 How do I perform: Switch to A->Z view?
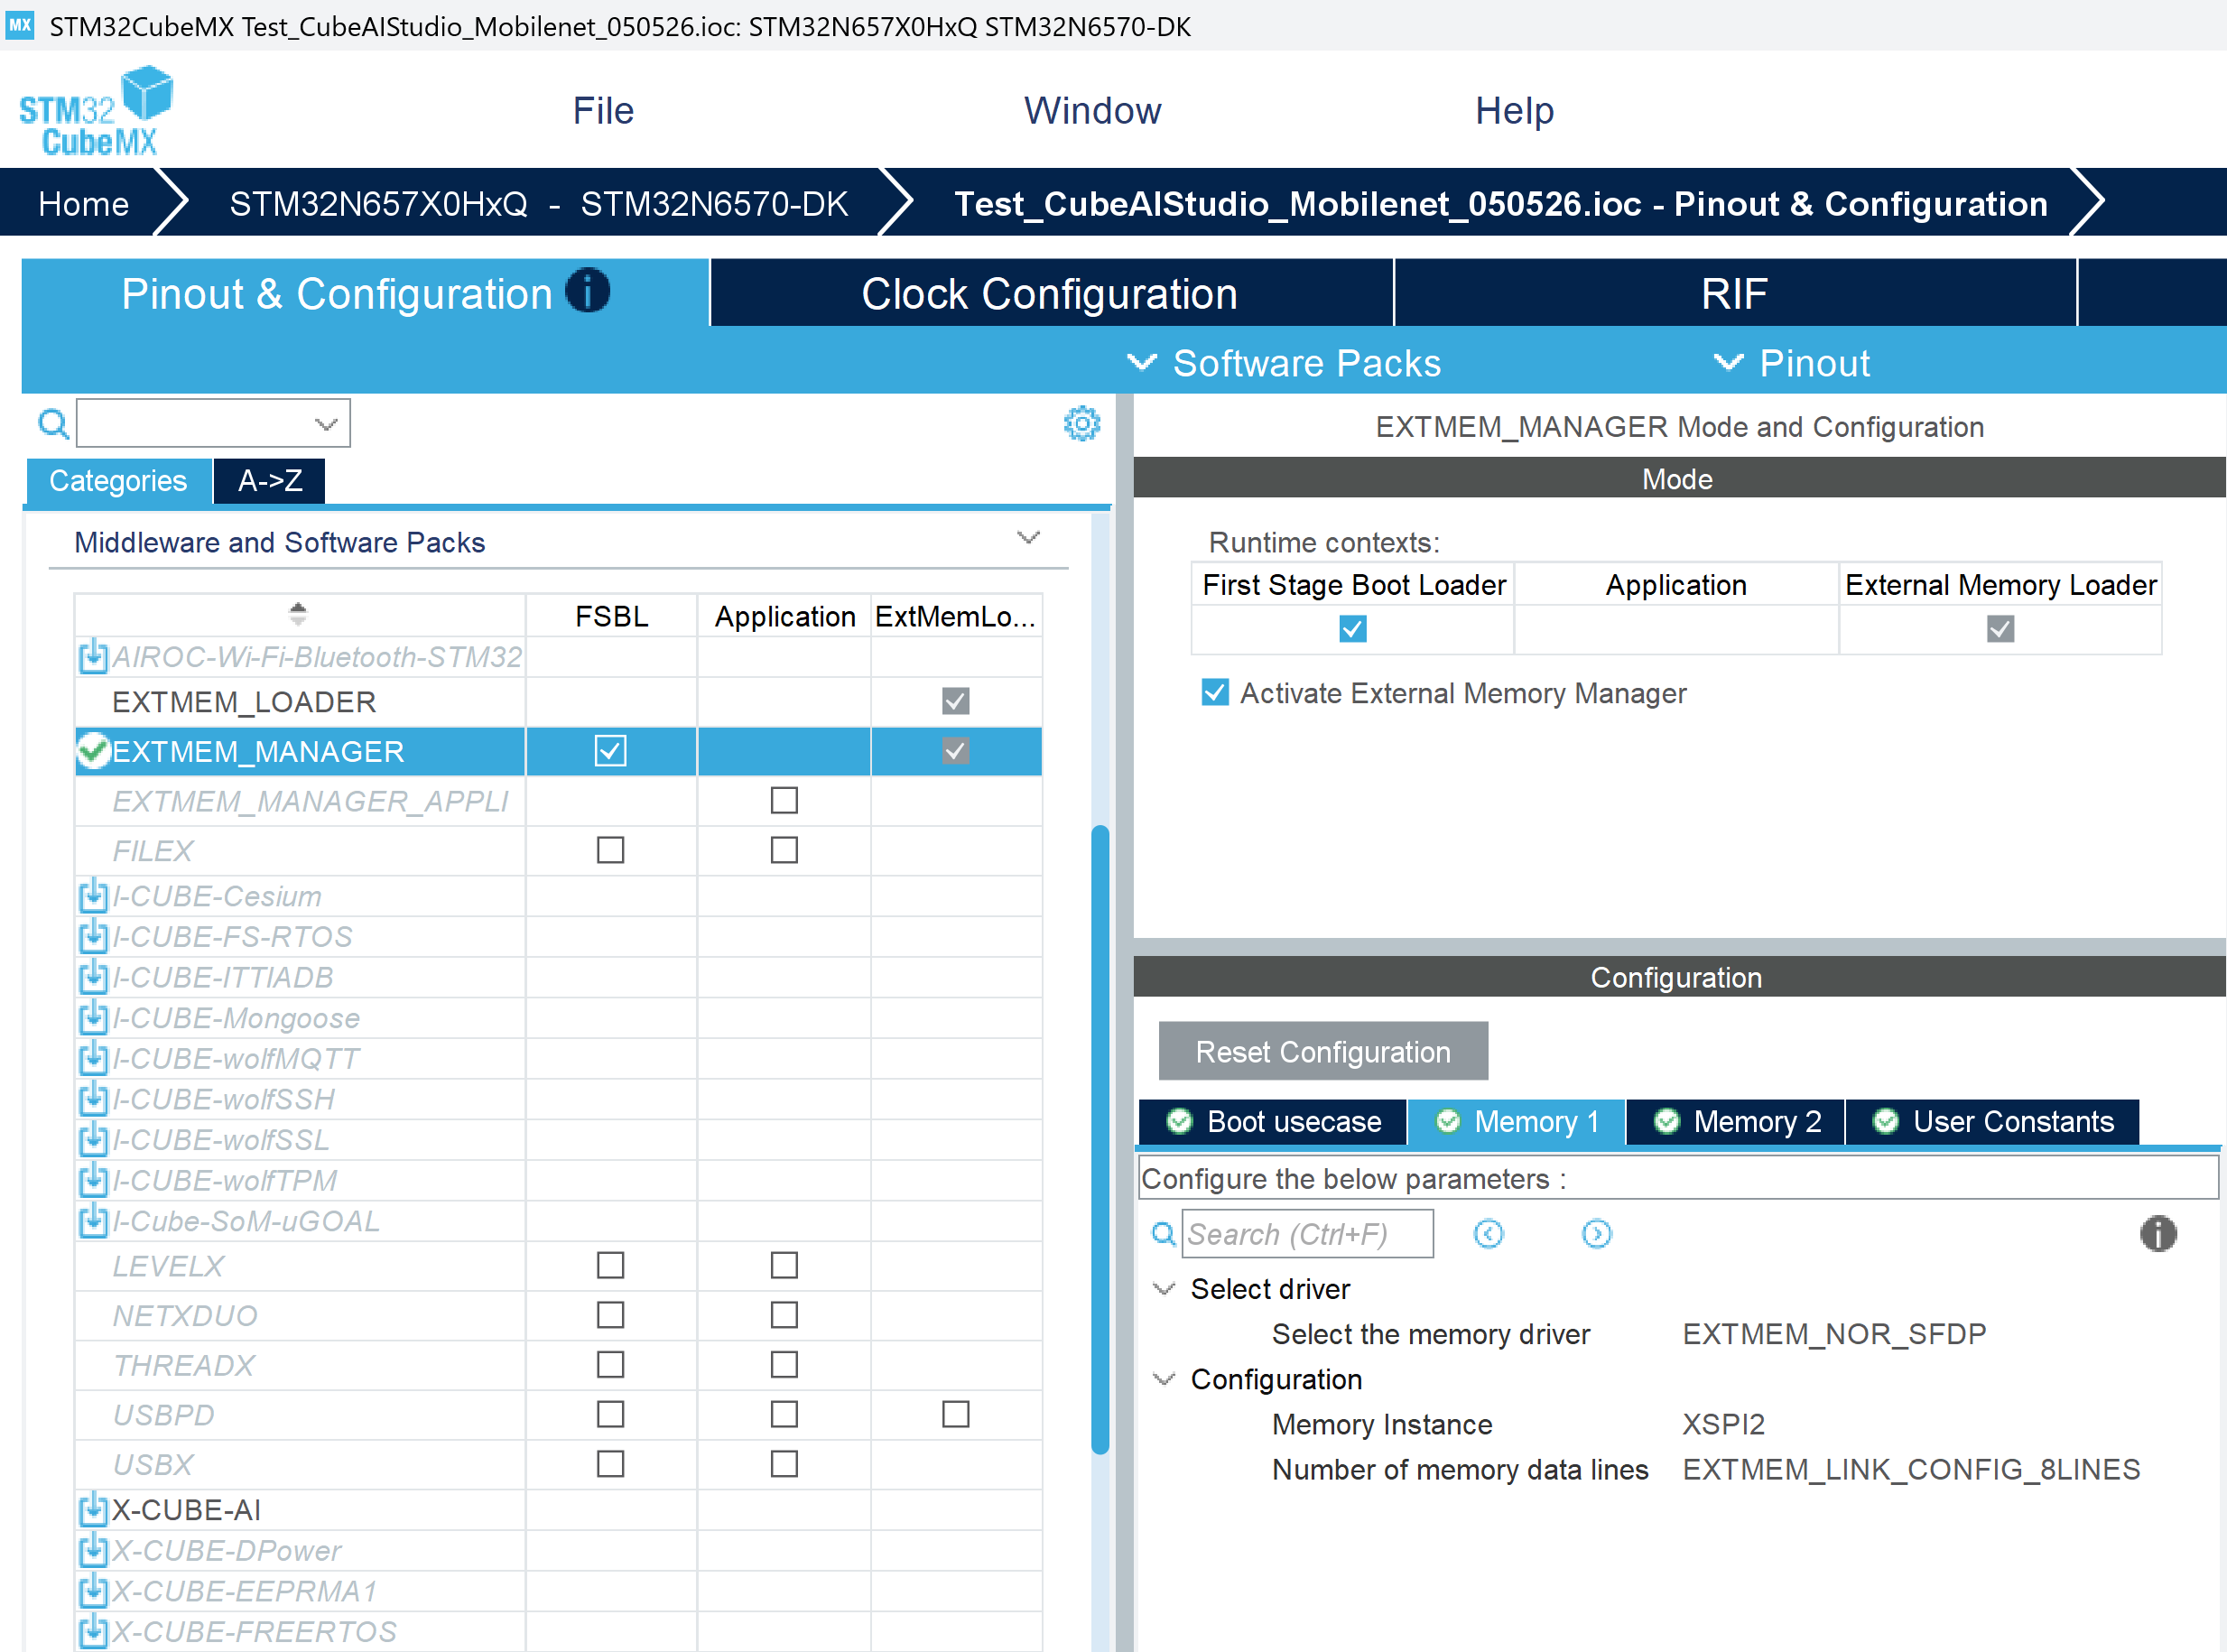pyautogui.click(x=269, y=481)
